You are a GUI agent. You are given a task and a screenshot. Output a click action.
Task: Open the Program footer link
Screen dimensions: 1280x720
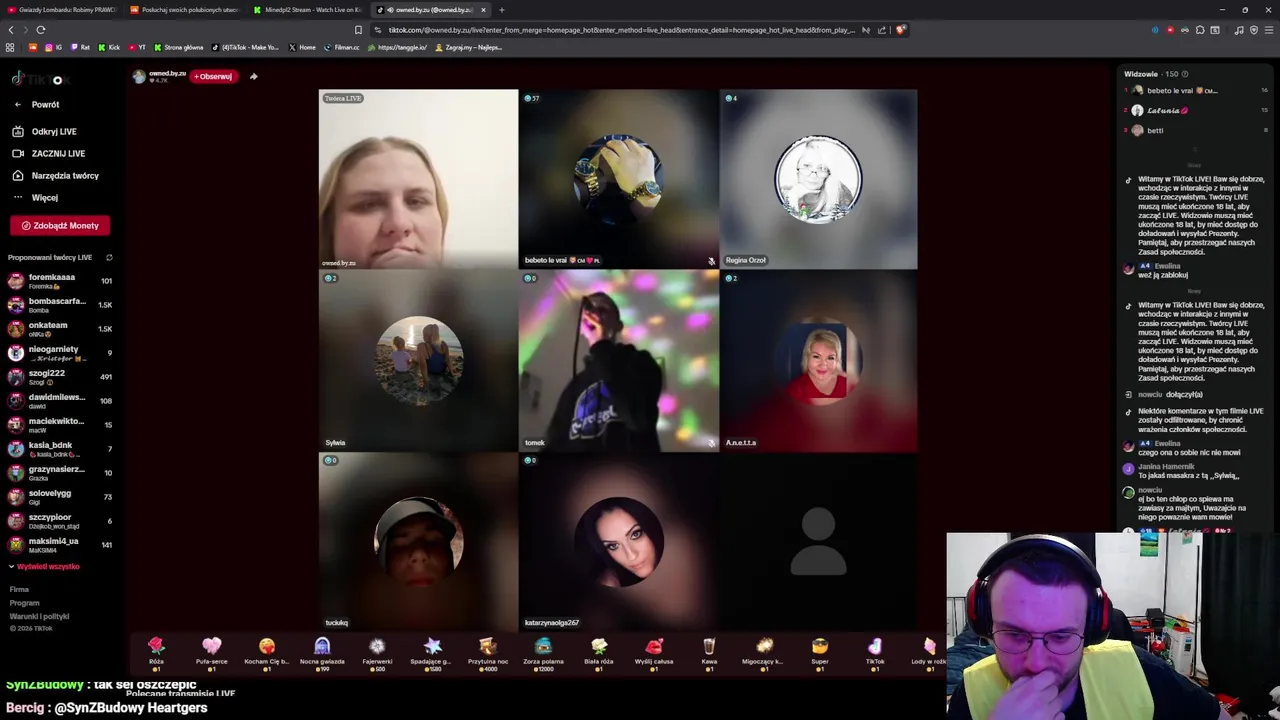[x=24, y=603]
